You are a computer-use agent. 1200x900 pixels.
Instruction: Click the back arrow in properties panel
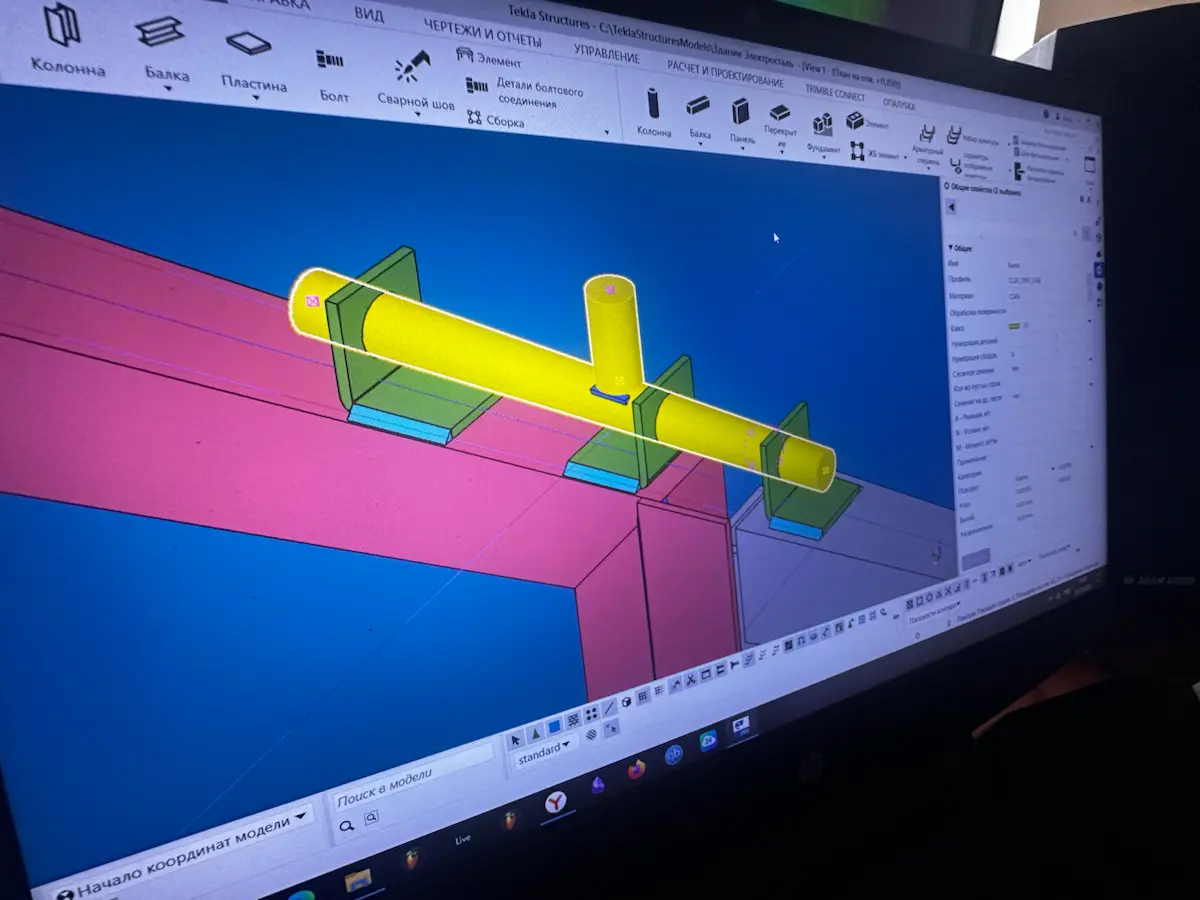point(951,207)
